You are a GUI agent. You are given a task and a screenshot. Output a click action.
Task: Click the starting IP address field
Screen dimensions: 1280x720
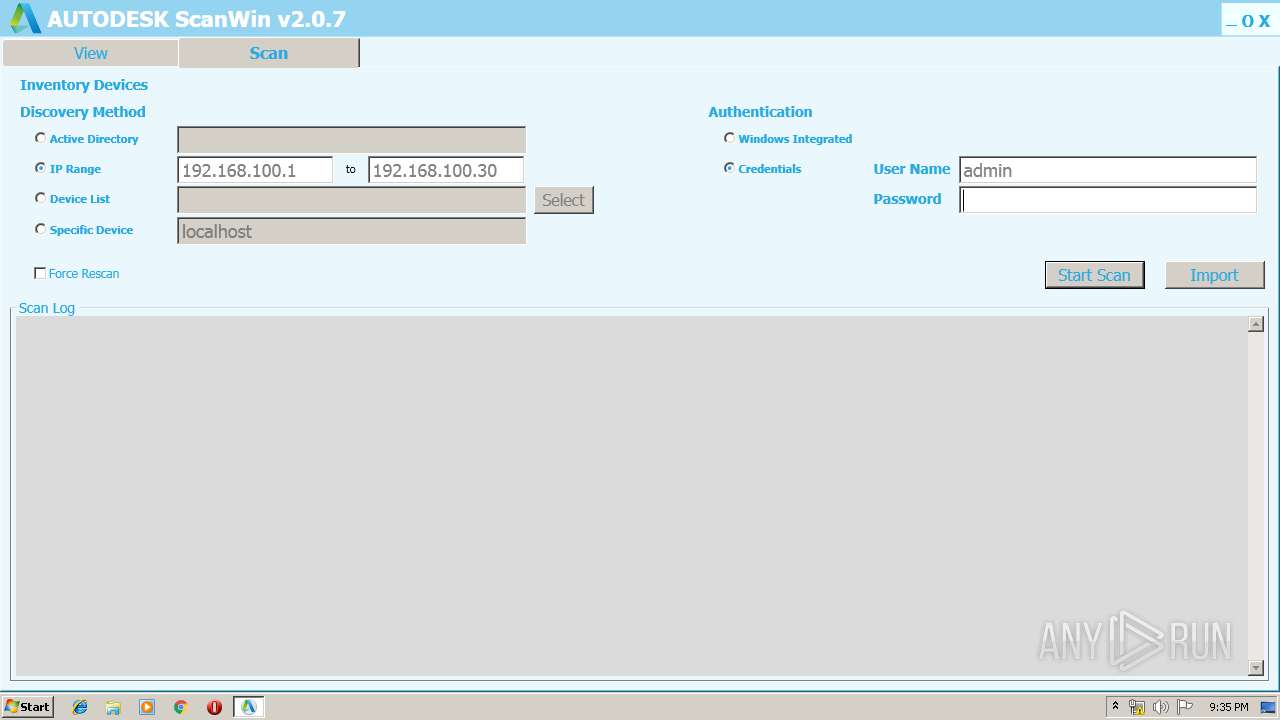tap(255, 170)
